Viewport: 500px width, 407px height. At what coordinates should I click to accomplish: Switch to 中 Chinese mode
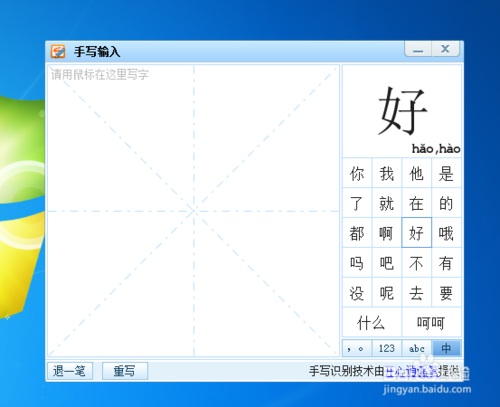(x=446, y=348)
